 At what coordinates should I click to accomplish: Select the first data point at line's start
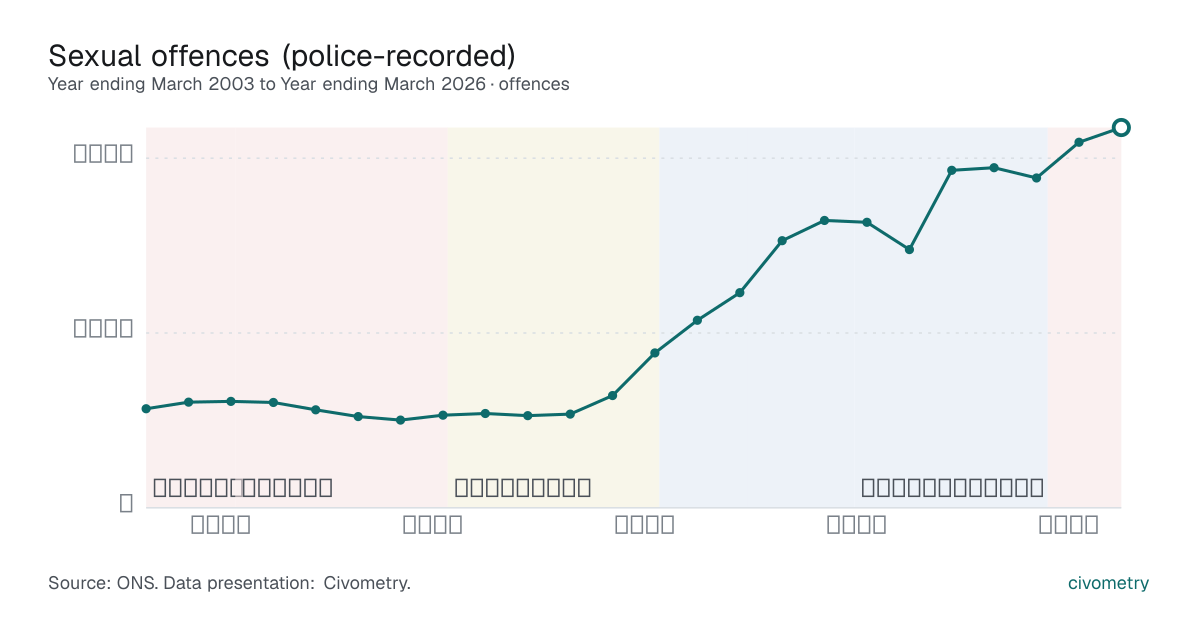(146, 409)
